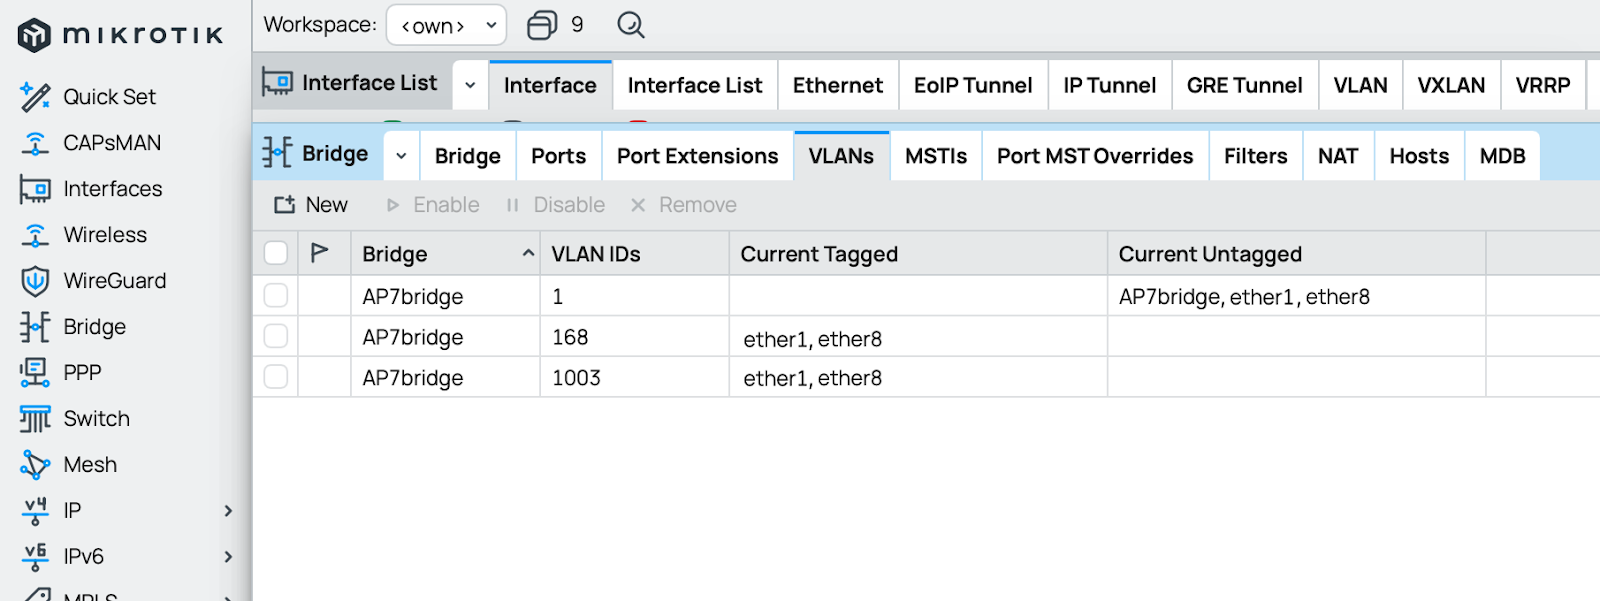Click the search magnifier icon
1600x601 pixels.
pos(631,25)
